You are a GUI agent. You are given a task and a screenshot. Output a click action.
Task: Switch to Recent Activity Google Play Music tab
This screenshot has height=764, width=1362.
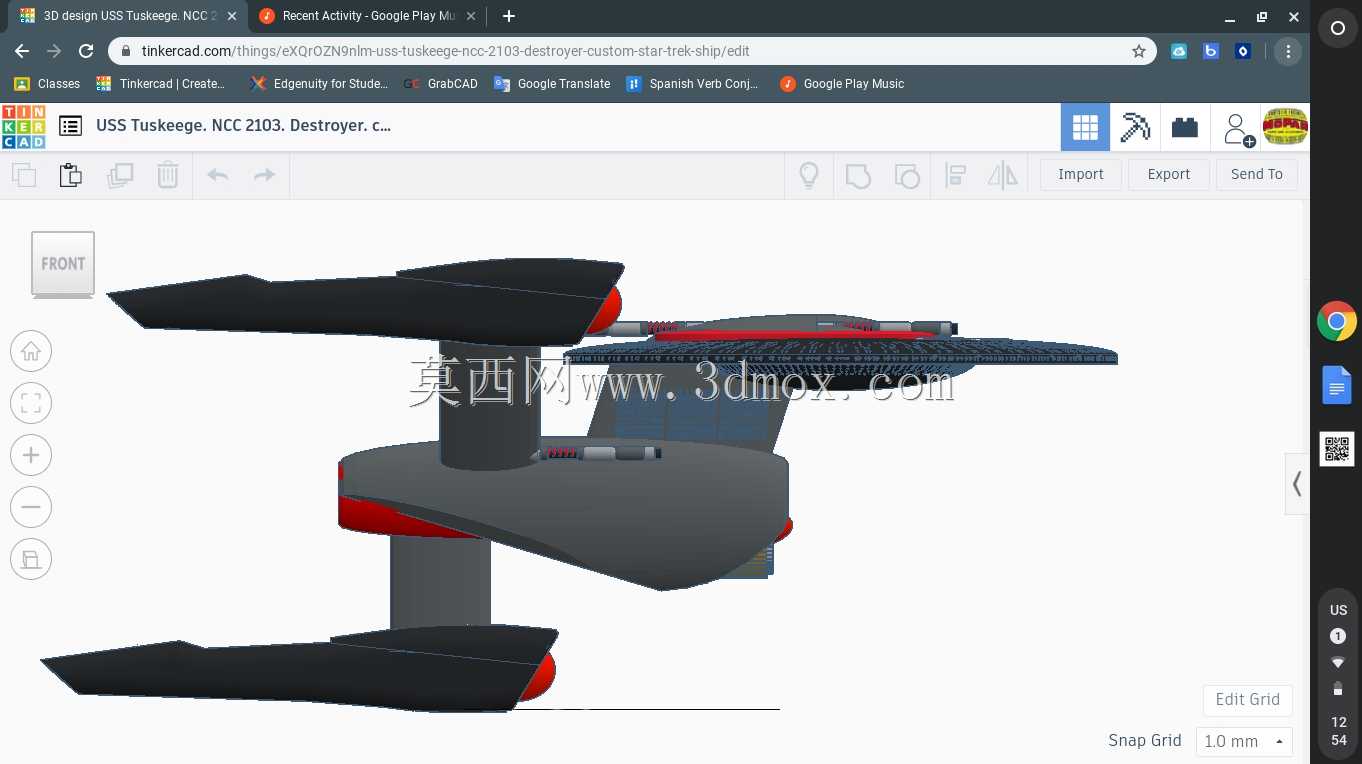(x=365, y=16)
